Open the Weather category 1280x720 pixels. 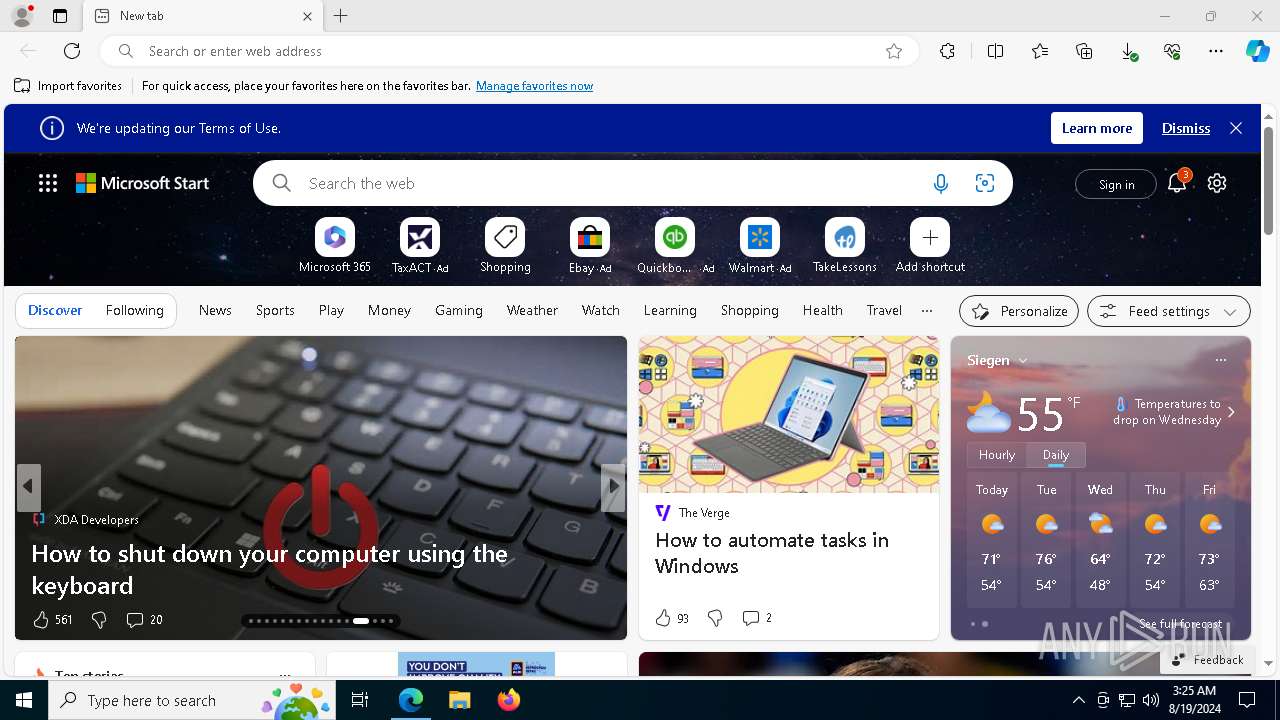click(x=532, y=311)
